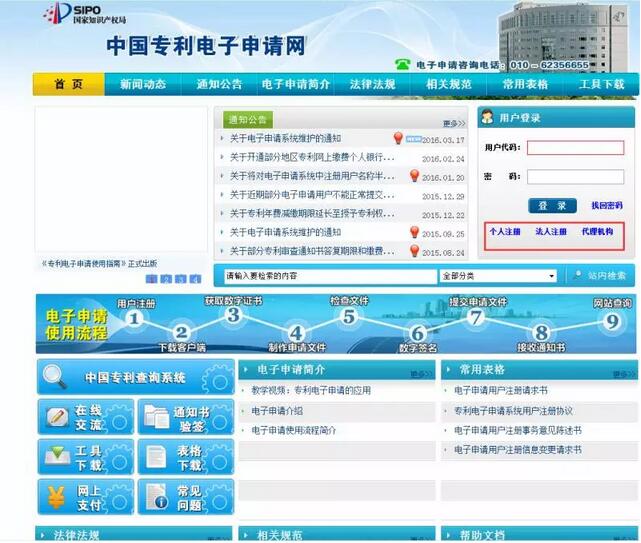Click the 站内检索 search button
The image size is (641, 543).
[x=601, y=276]
